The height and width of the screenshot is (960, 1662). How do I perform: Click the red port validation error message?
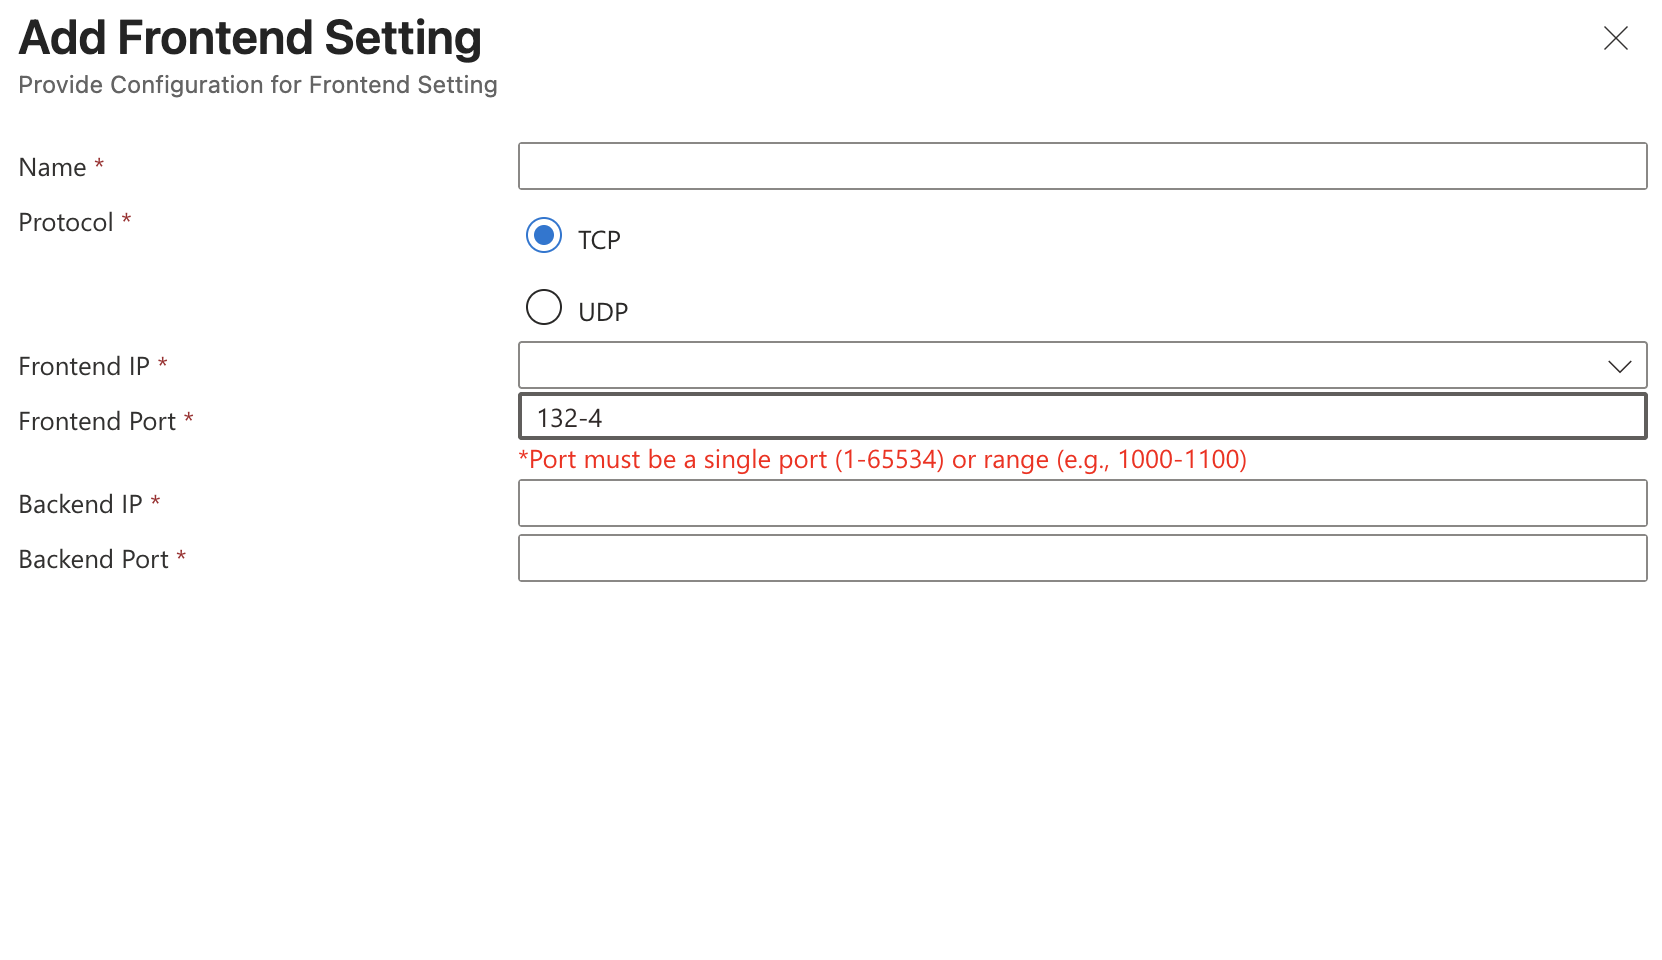tap(882, 460)
